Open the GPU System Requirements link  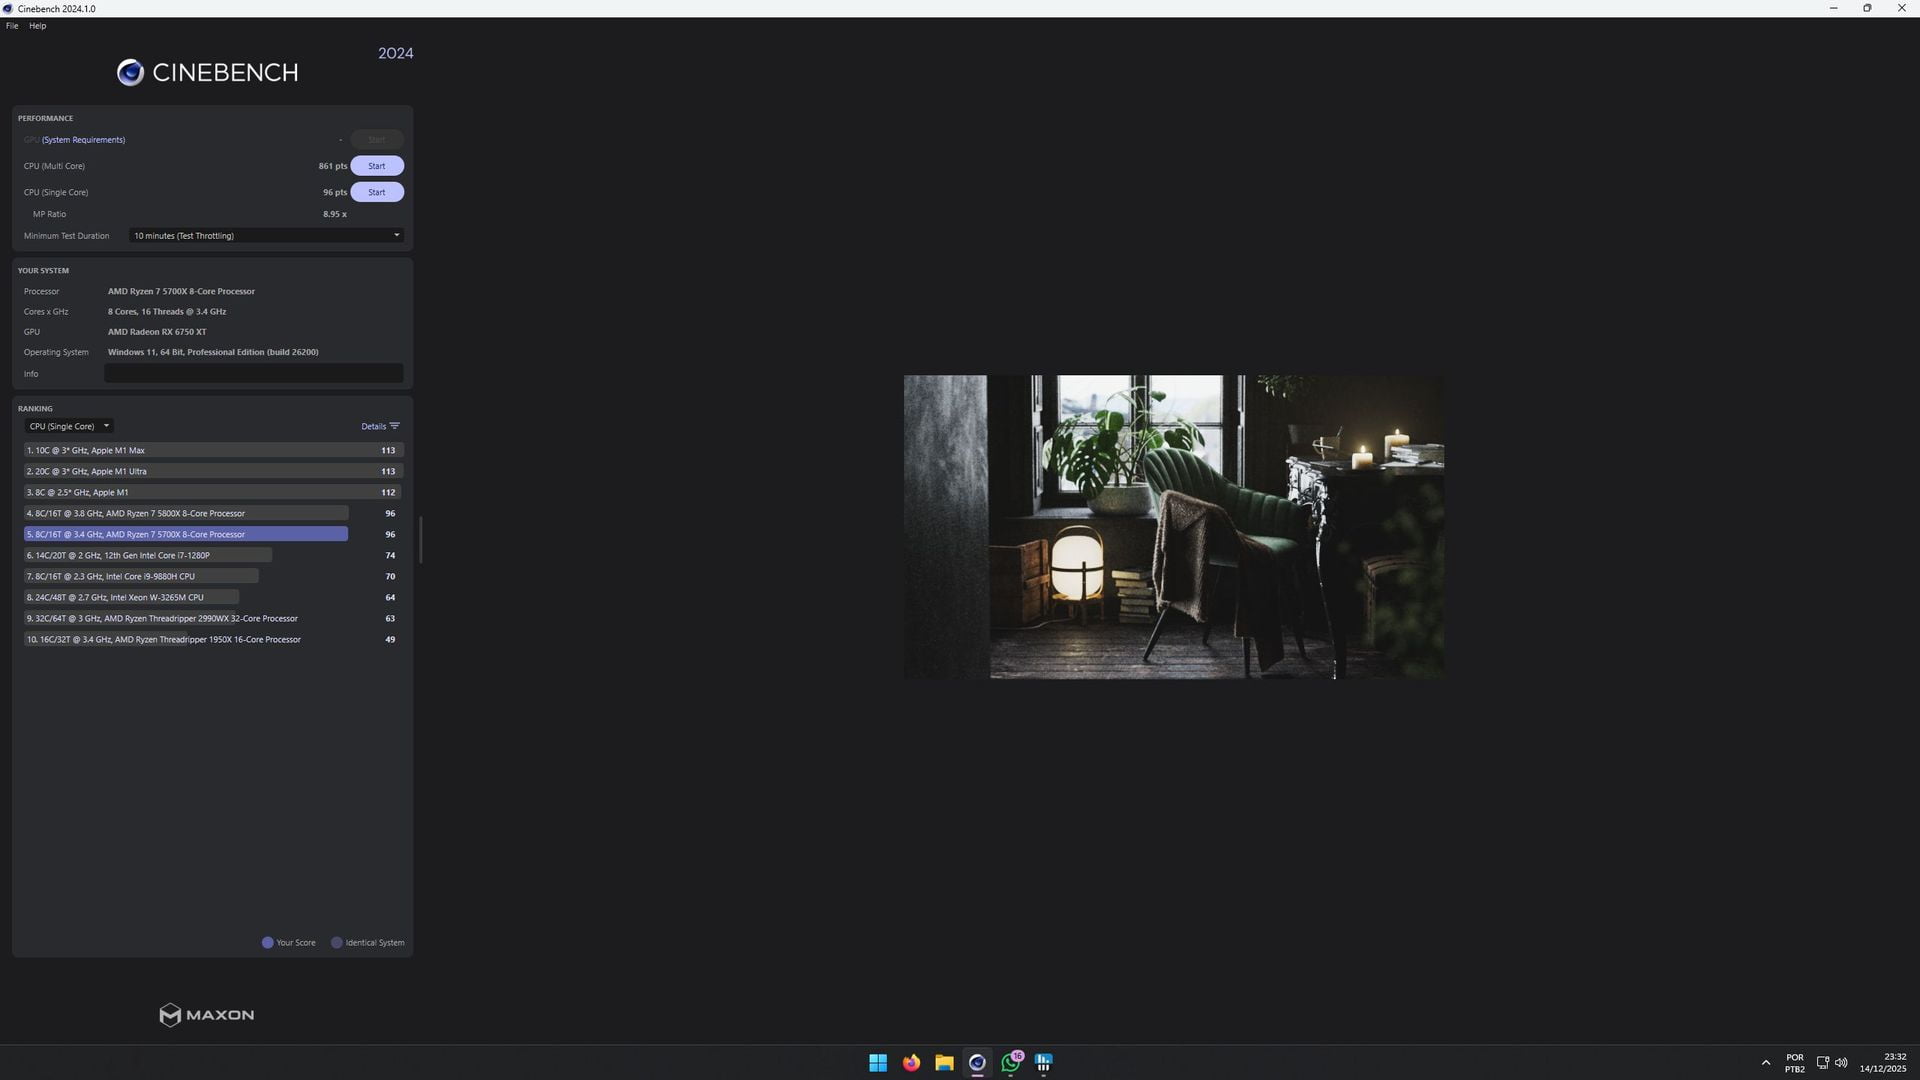tap(83, 140)
